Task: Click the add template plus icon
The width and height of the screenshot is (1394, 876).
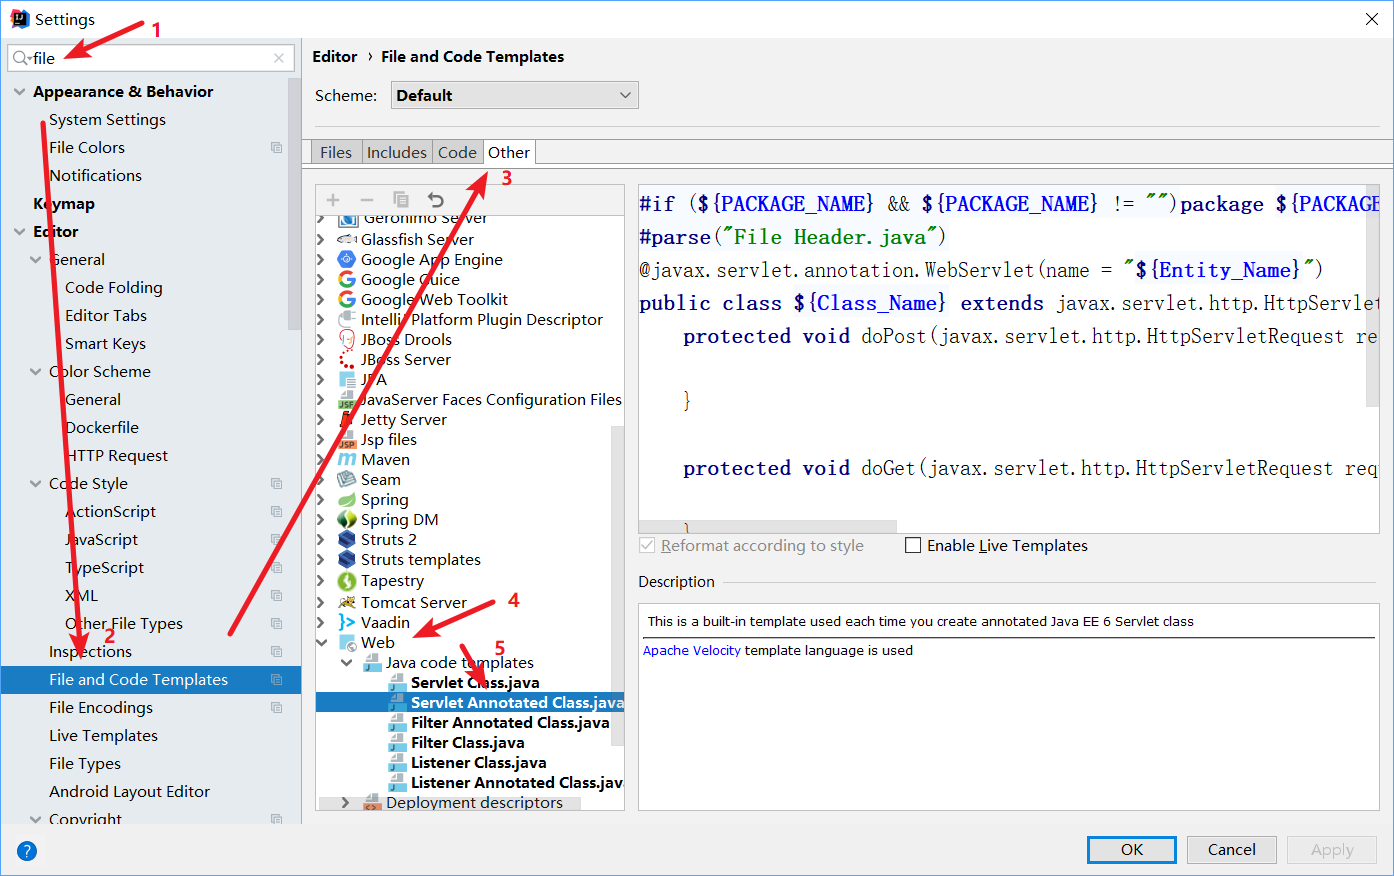Action: click(x=333, y=200)
